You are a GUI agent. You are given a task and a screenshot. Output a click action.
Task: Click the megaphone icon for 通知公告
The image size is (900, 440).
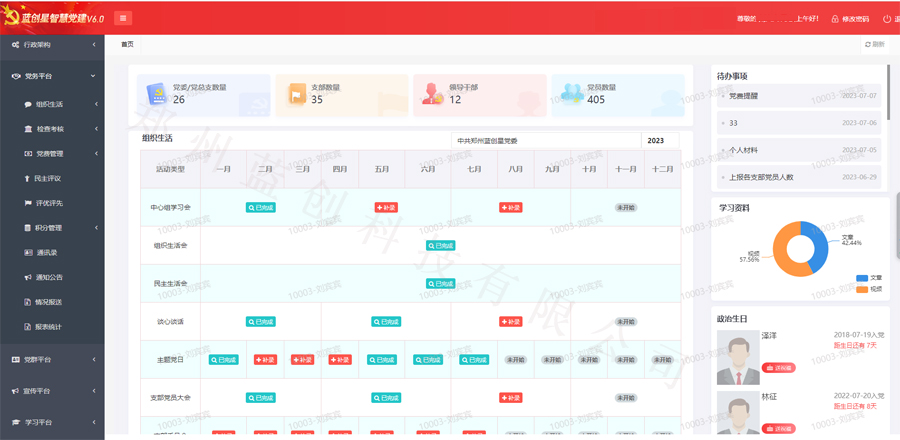28,277
